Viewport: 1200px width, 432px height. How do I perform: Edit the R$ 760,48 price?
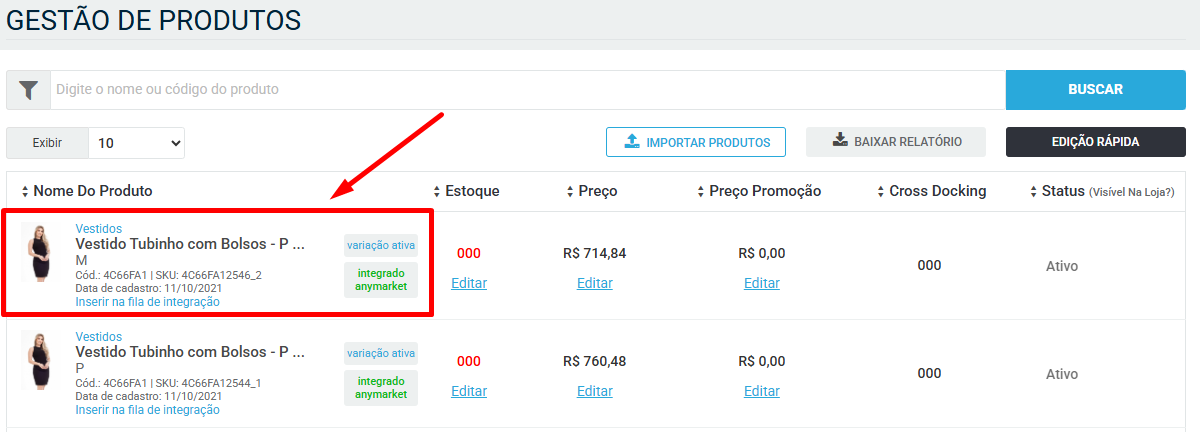click(x=595, y=391)
